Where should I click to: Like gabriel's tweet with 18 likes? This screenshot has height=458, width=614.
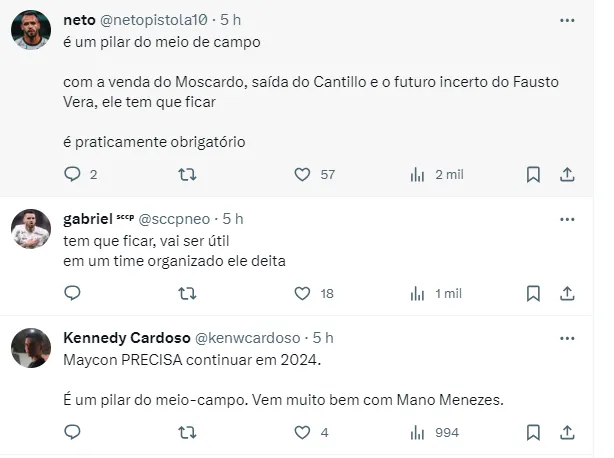click(302, 293)
